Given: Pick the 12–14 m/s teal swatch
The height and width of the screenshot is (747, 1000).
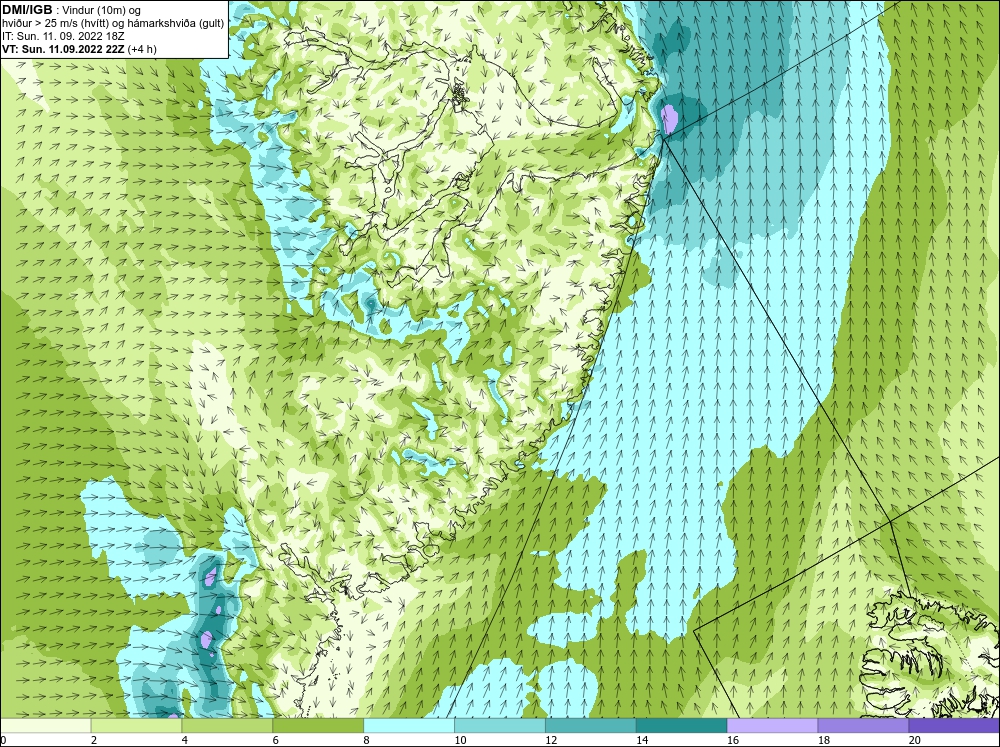Looking at the screenshot, I should [x=591, y=725].
